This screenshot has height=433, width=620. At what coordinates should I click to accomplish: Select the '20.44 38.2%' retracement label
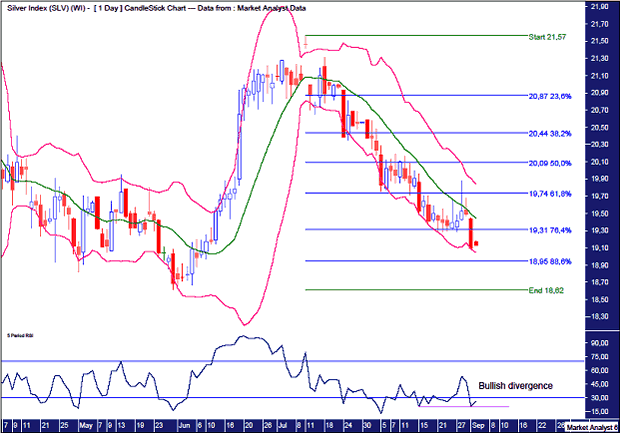tap(550, 134)
